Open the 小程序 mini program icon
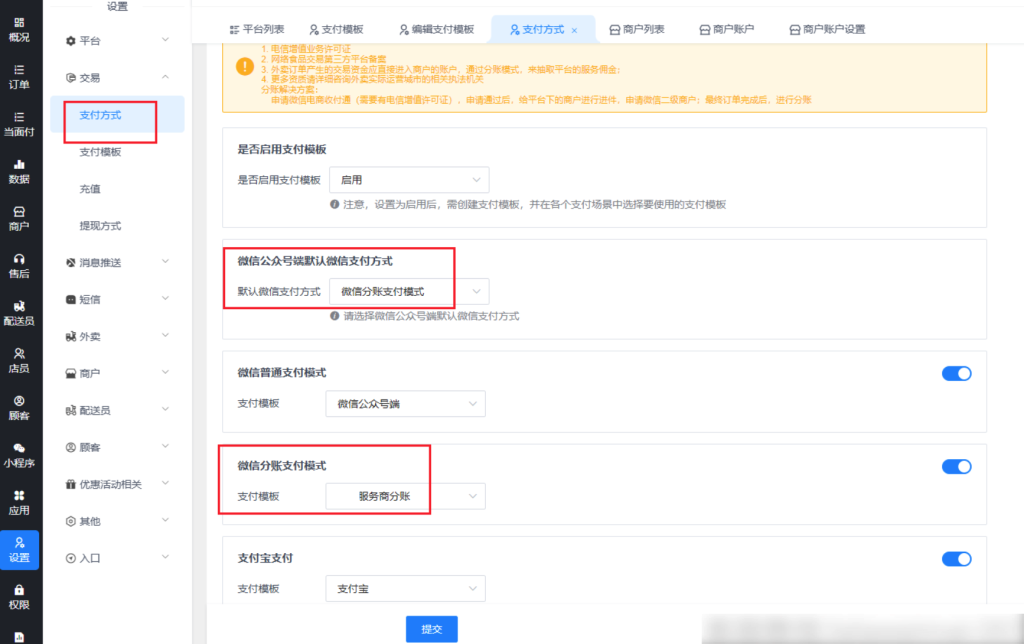Screen dimensions: 1024x644 [19, 448]
